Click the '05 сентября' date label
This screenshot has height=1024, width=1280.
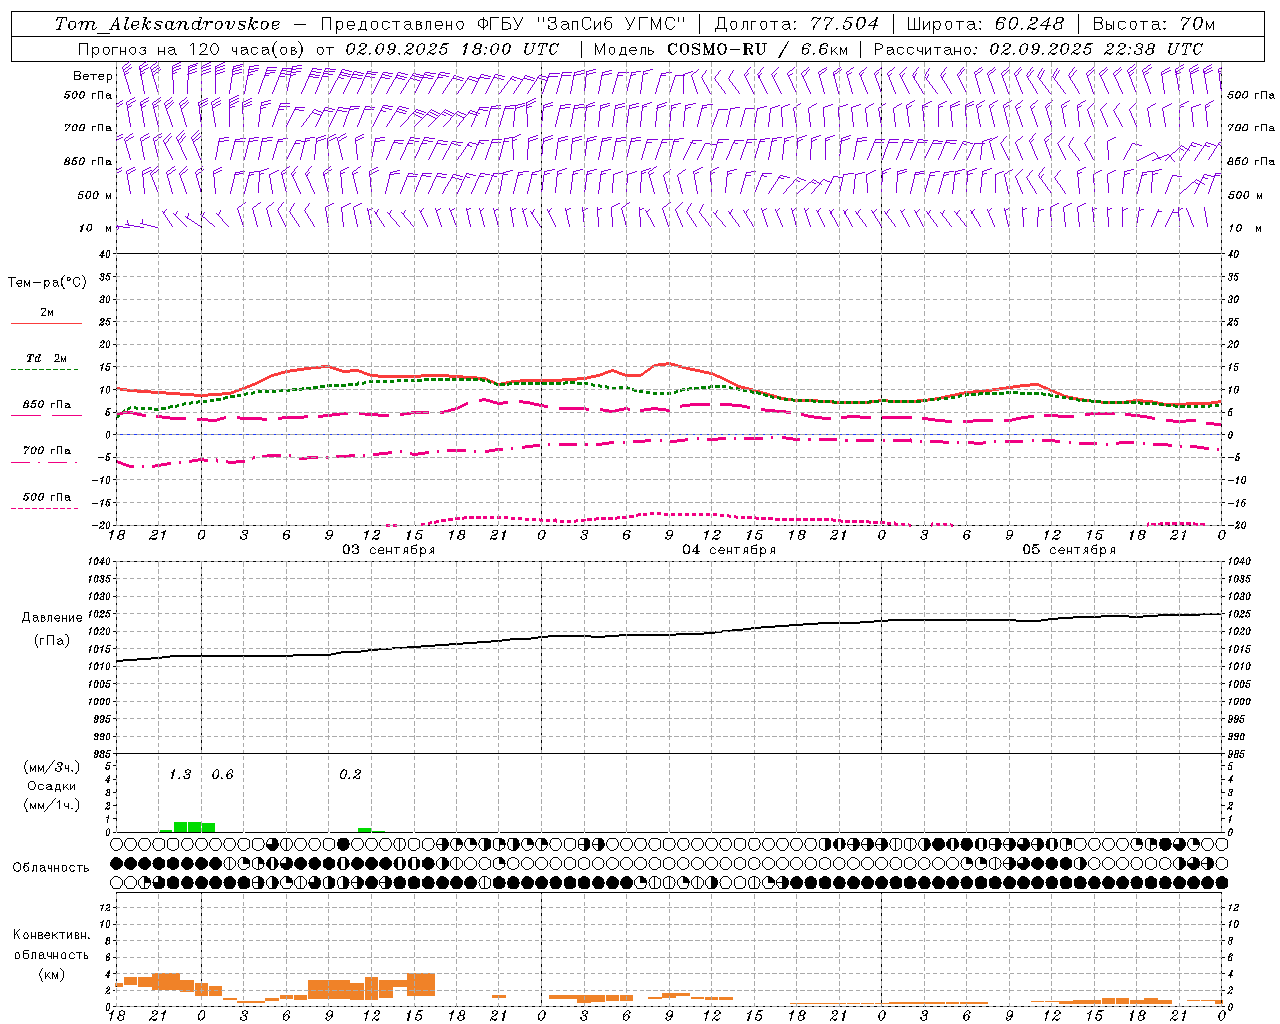pyautogui.click(x=1069, y=550)
